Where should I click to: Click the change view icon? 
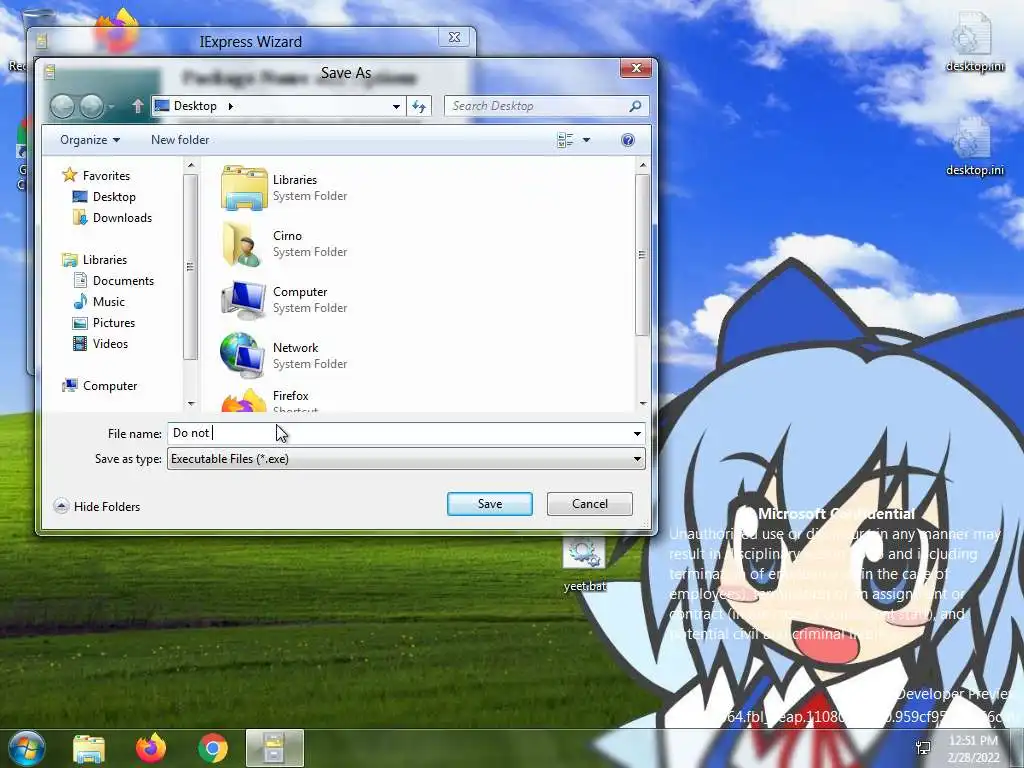(x=565, y=140)
